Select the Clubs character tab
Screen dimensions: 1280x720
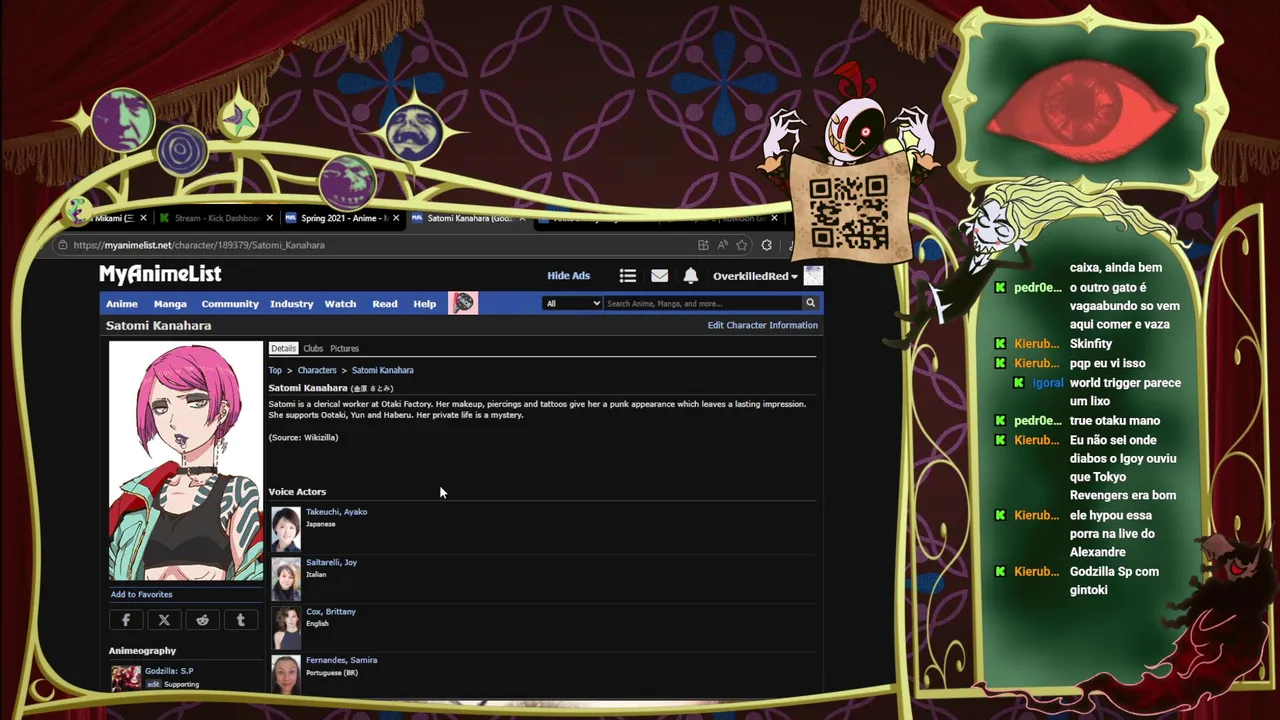(313, 348)
